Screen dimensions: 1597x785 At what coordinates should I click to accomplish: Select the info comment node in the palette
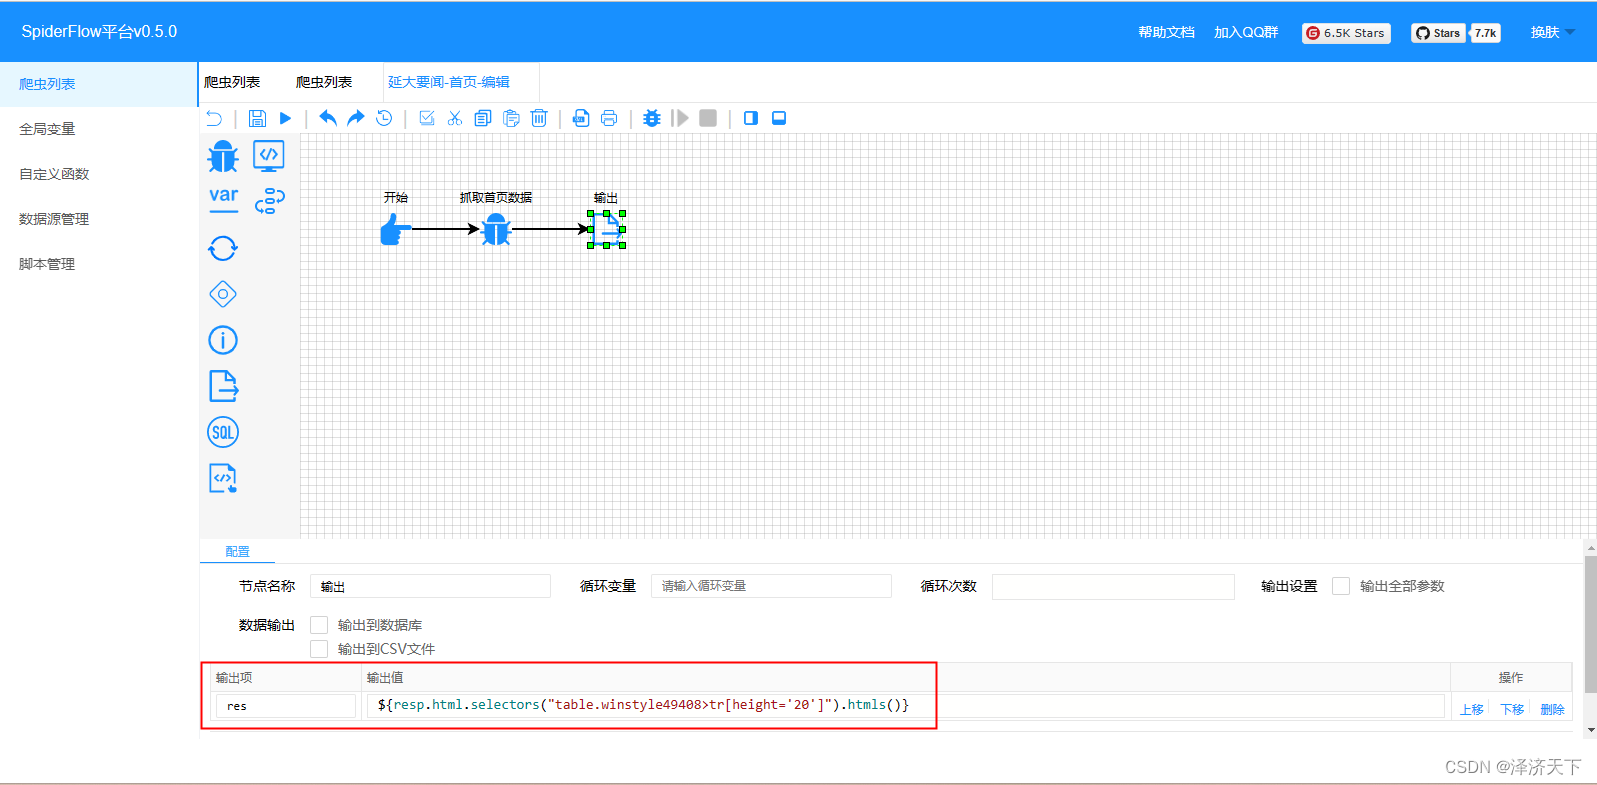click(223, 340)
